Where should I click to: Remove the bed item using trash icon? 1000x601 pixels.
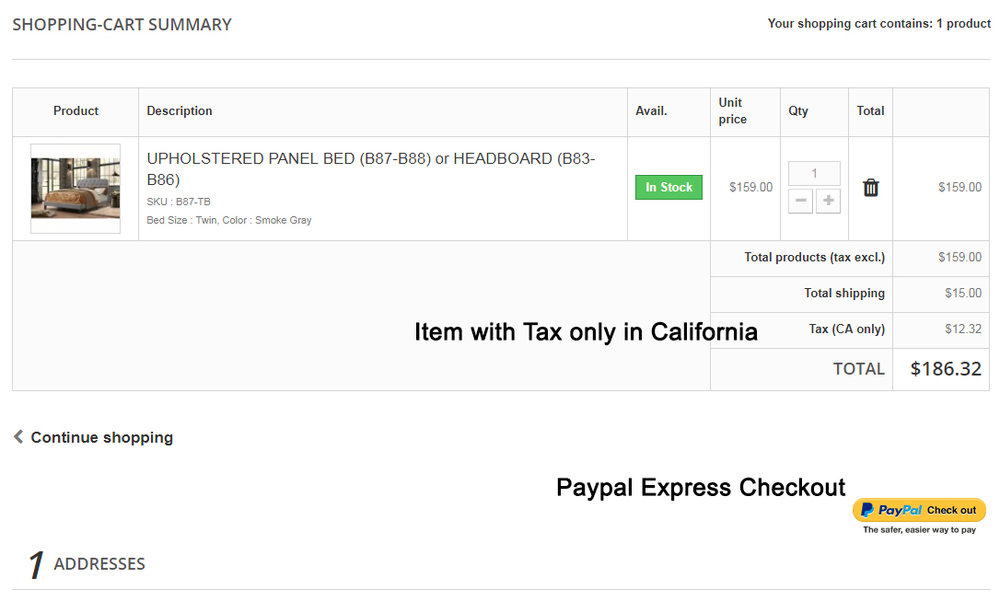pos(870,187)
